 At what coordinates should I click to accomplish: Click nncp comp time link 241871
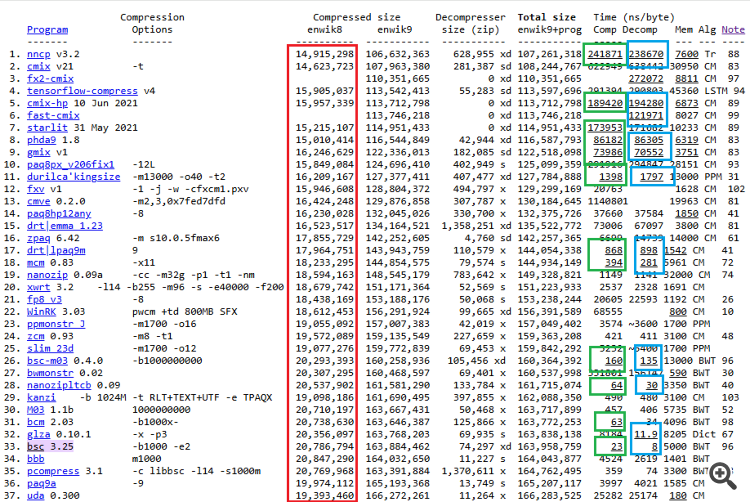coord(605,54)
